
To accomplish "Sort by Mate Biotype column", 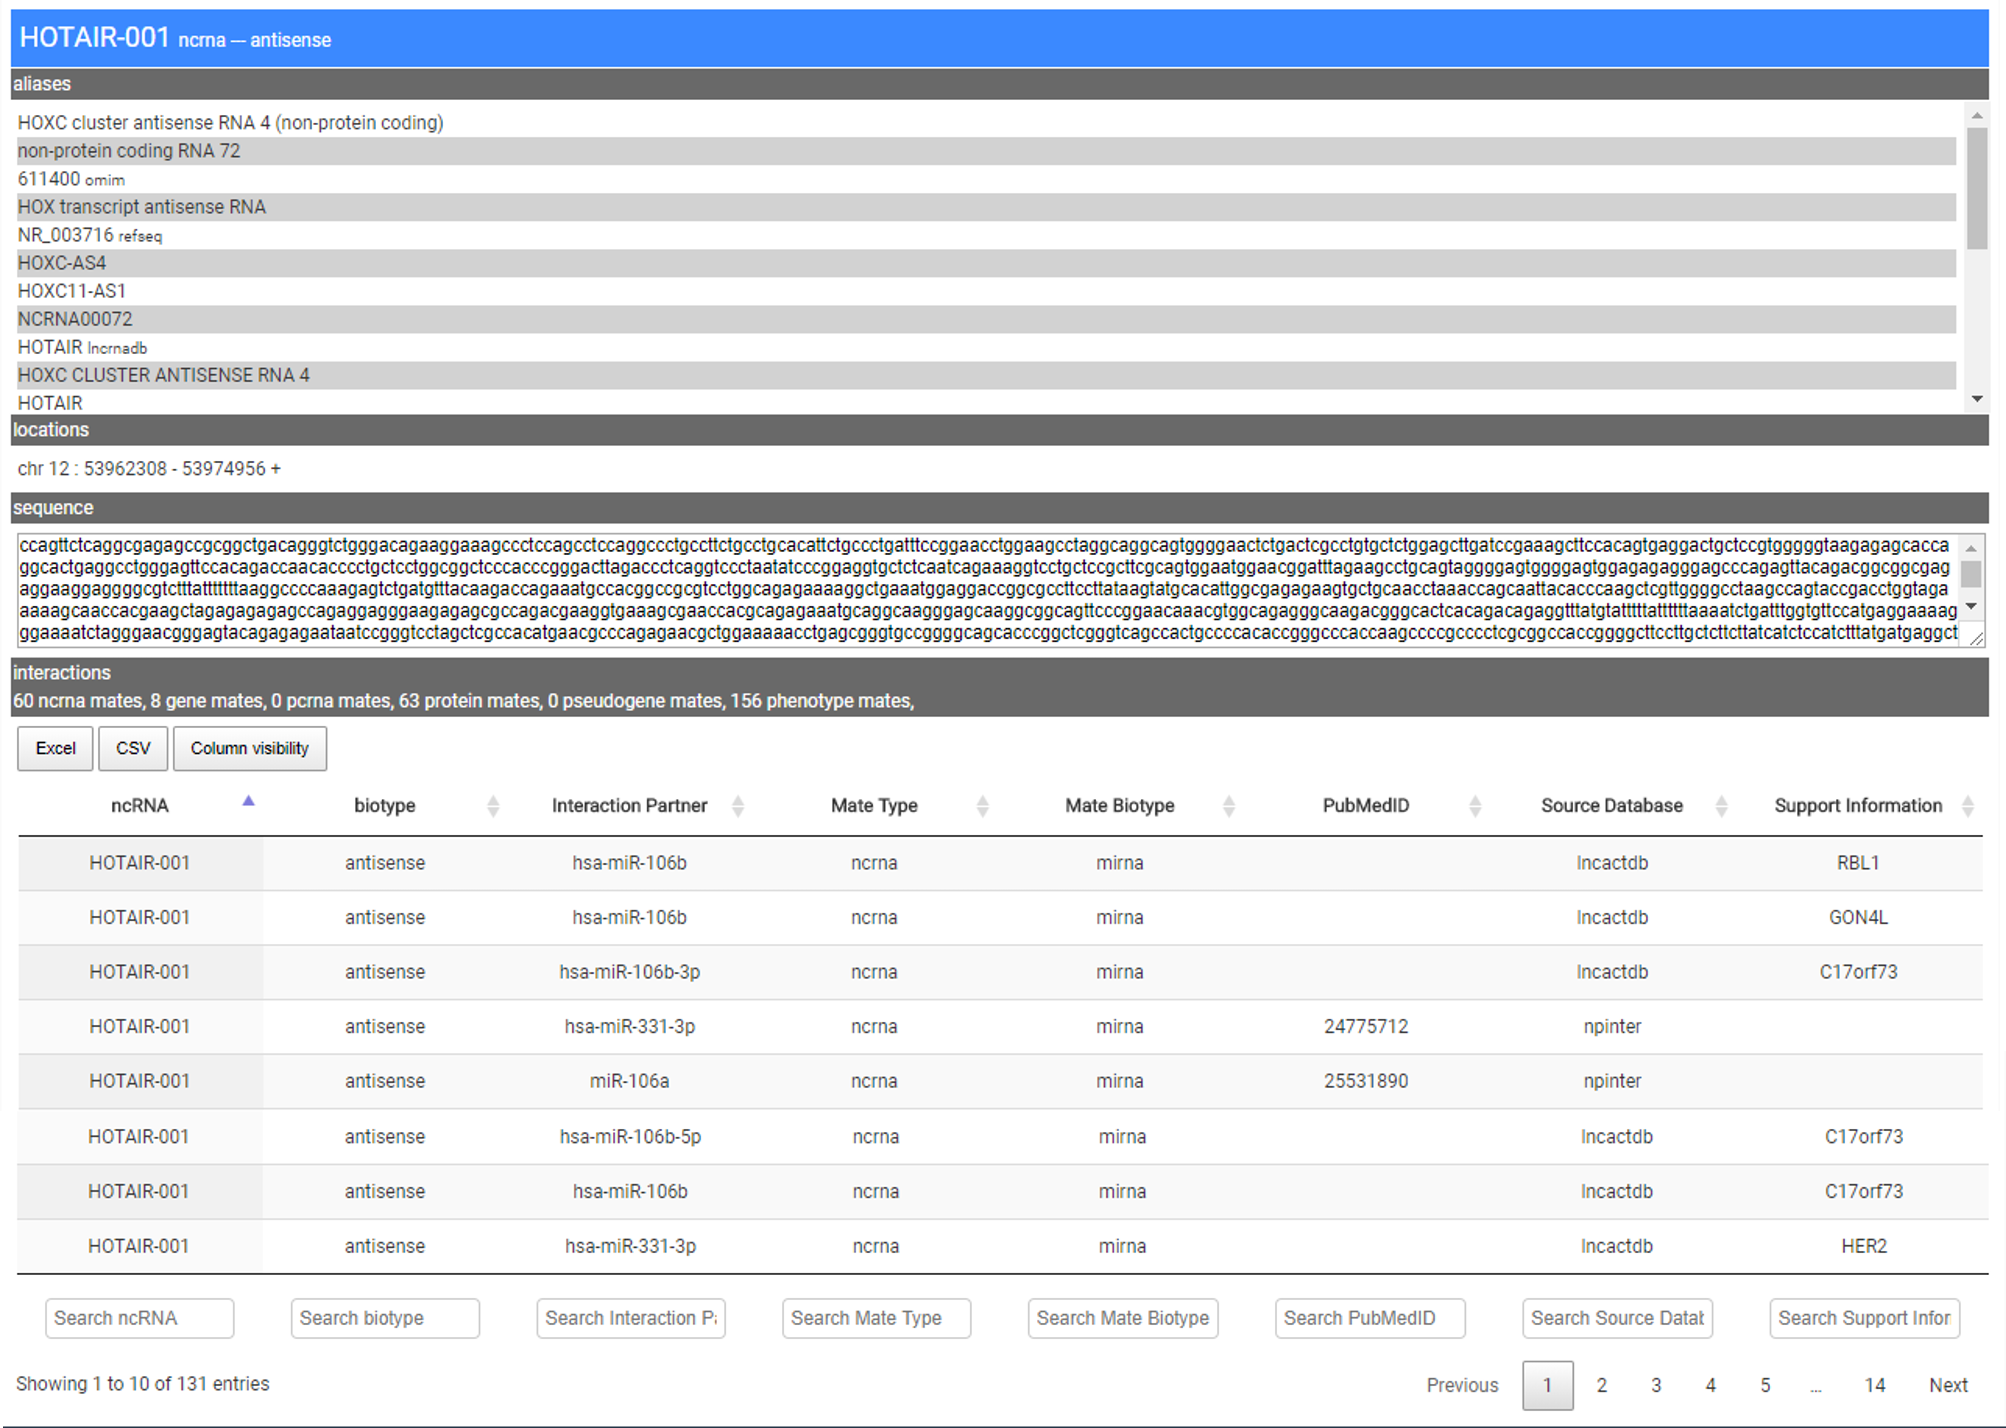I will 1229,806.
